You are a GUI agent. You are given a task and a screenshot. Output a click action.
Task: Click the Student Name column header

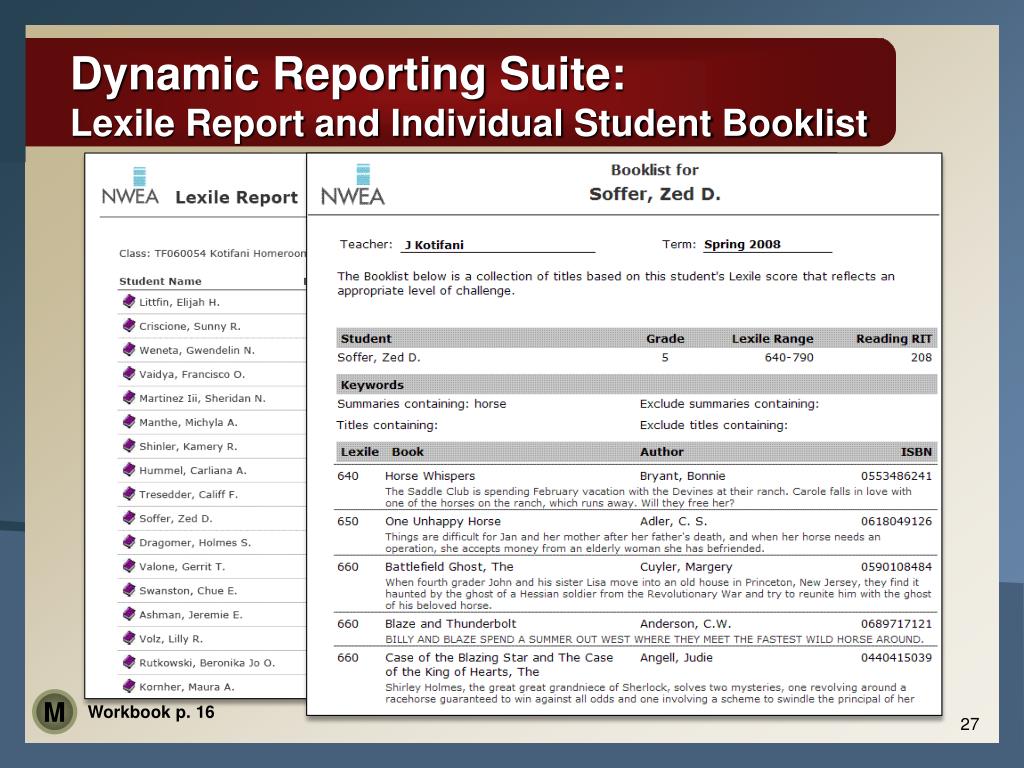(160, 281)
